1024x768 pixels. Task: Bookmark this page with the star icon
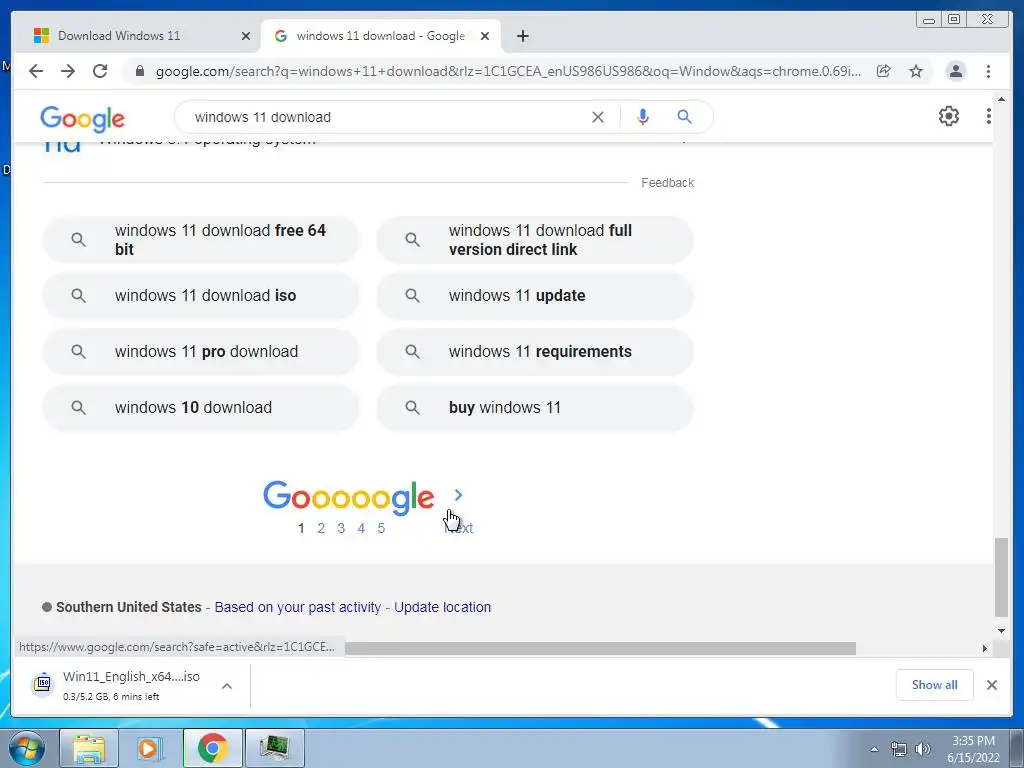point(916,71)
